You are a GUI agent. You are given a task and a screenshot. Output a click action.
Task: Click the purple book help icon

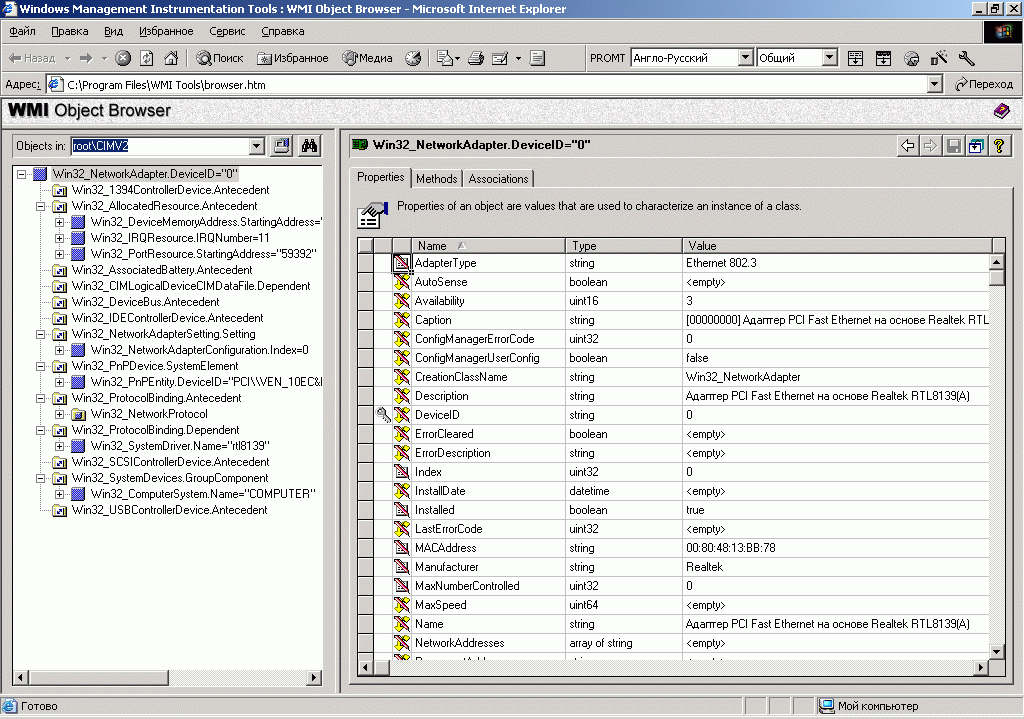click(1001, 110)
